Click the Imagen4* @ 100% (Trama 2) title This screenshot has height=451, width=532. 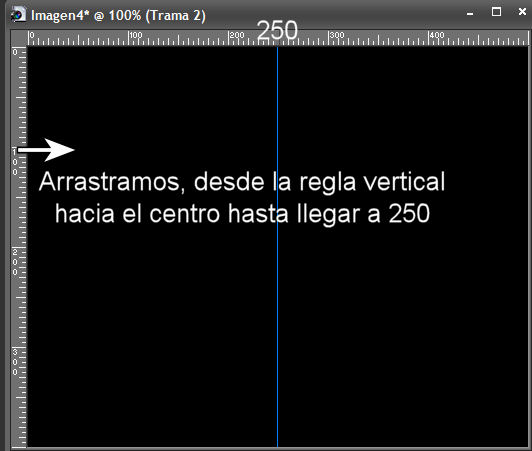[118, 16]
